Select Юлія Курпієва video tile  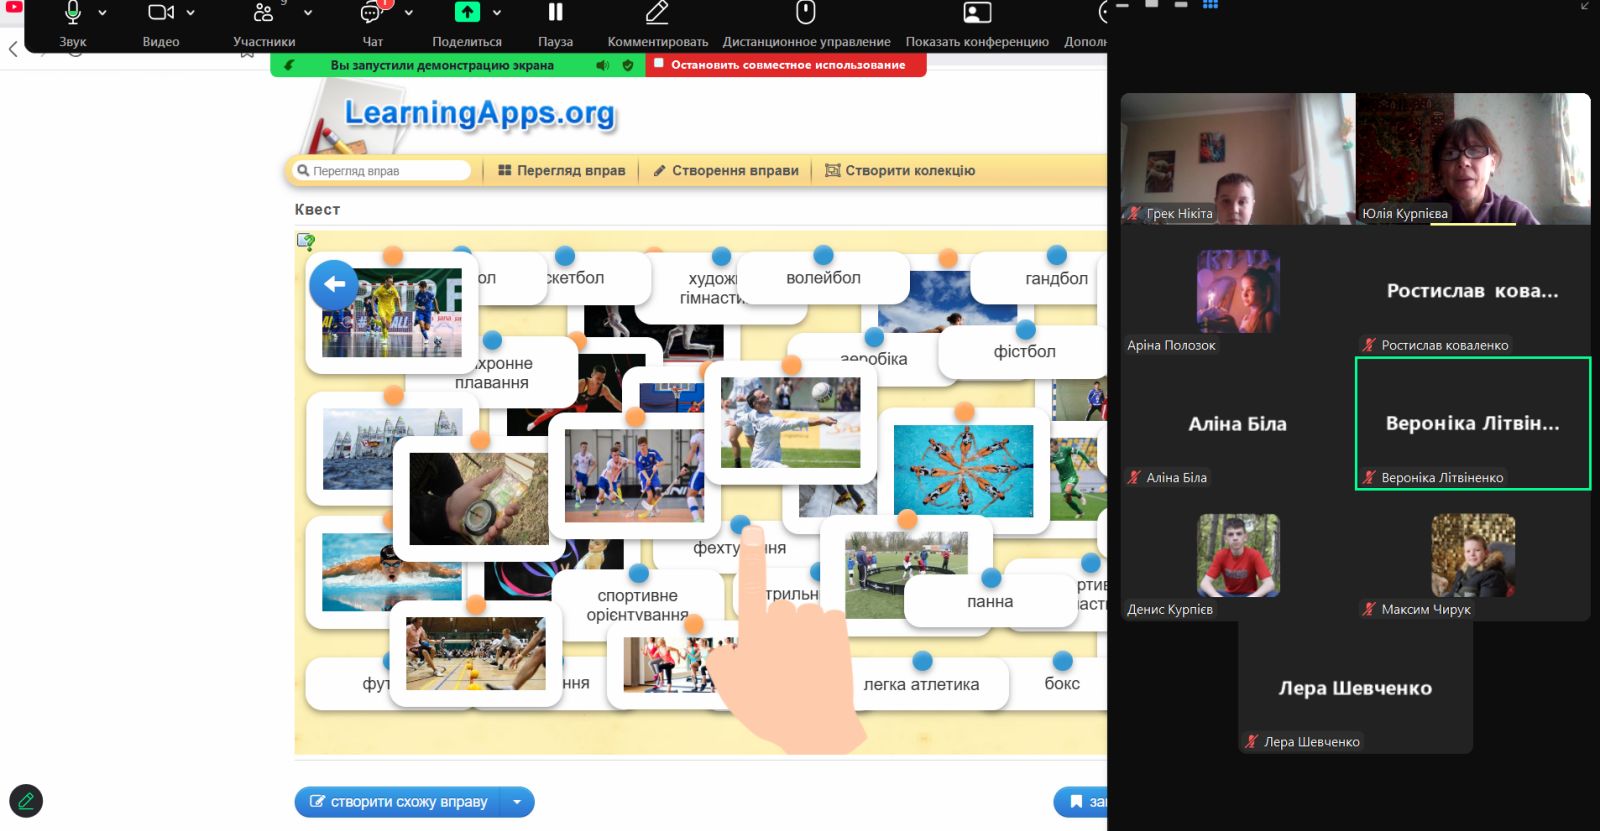pos(1473,159)
